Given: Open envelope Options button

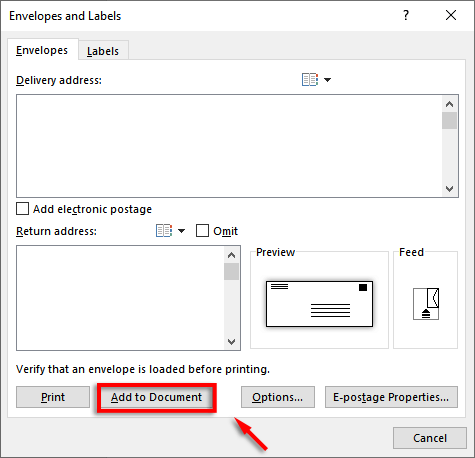Looking at the screenshot, I should (278, 397).
